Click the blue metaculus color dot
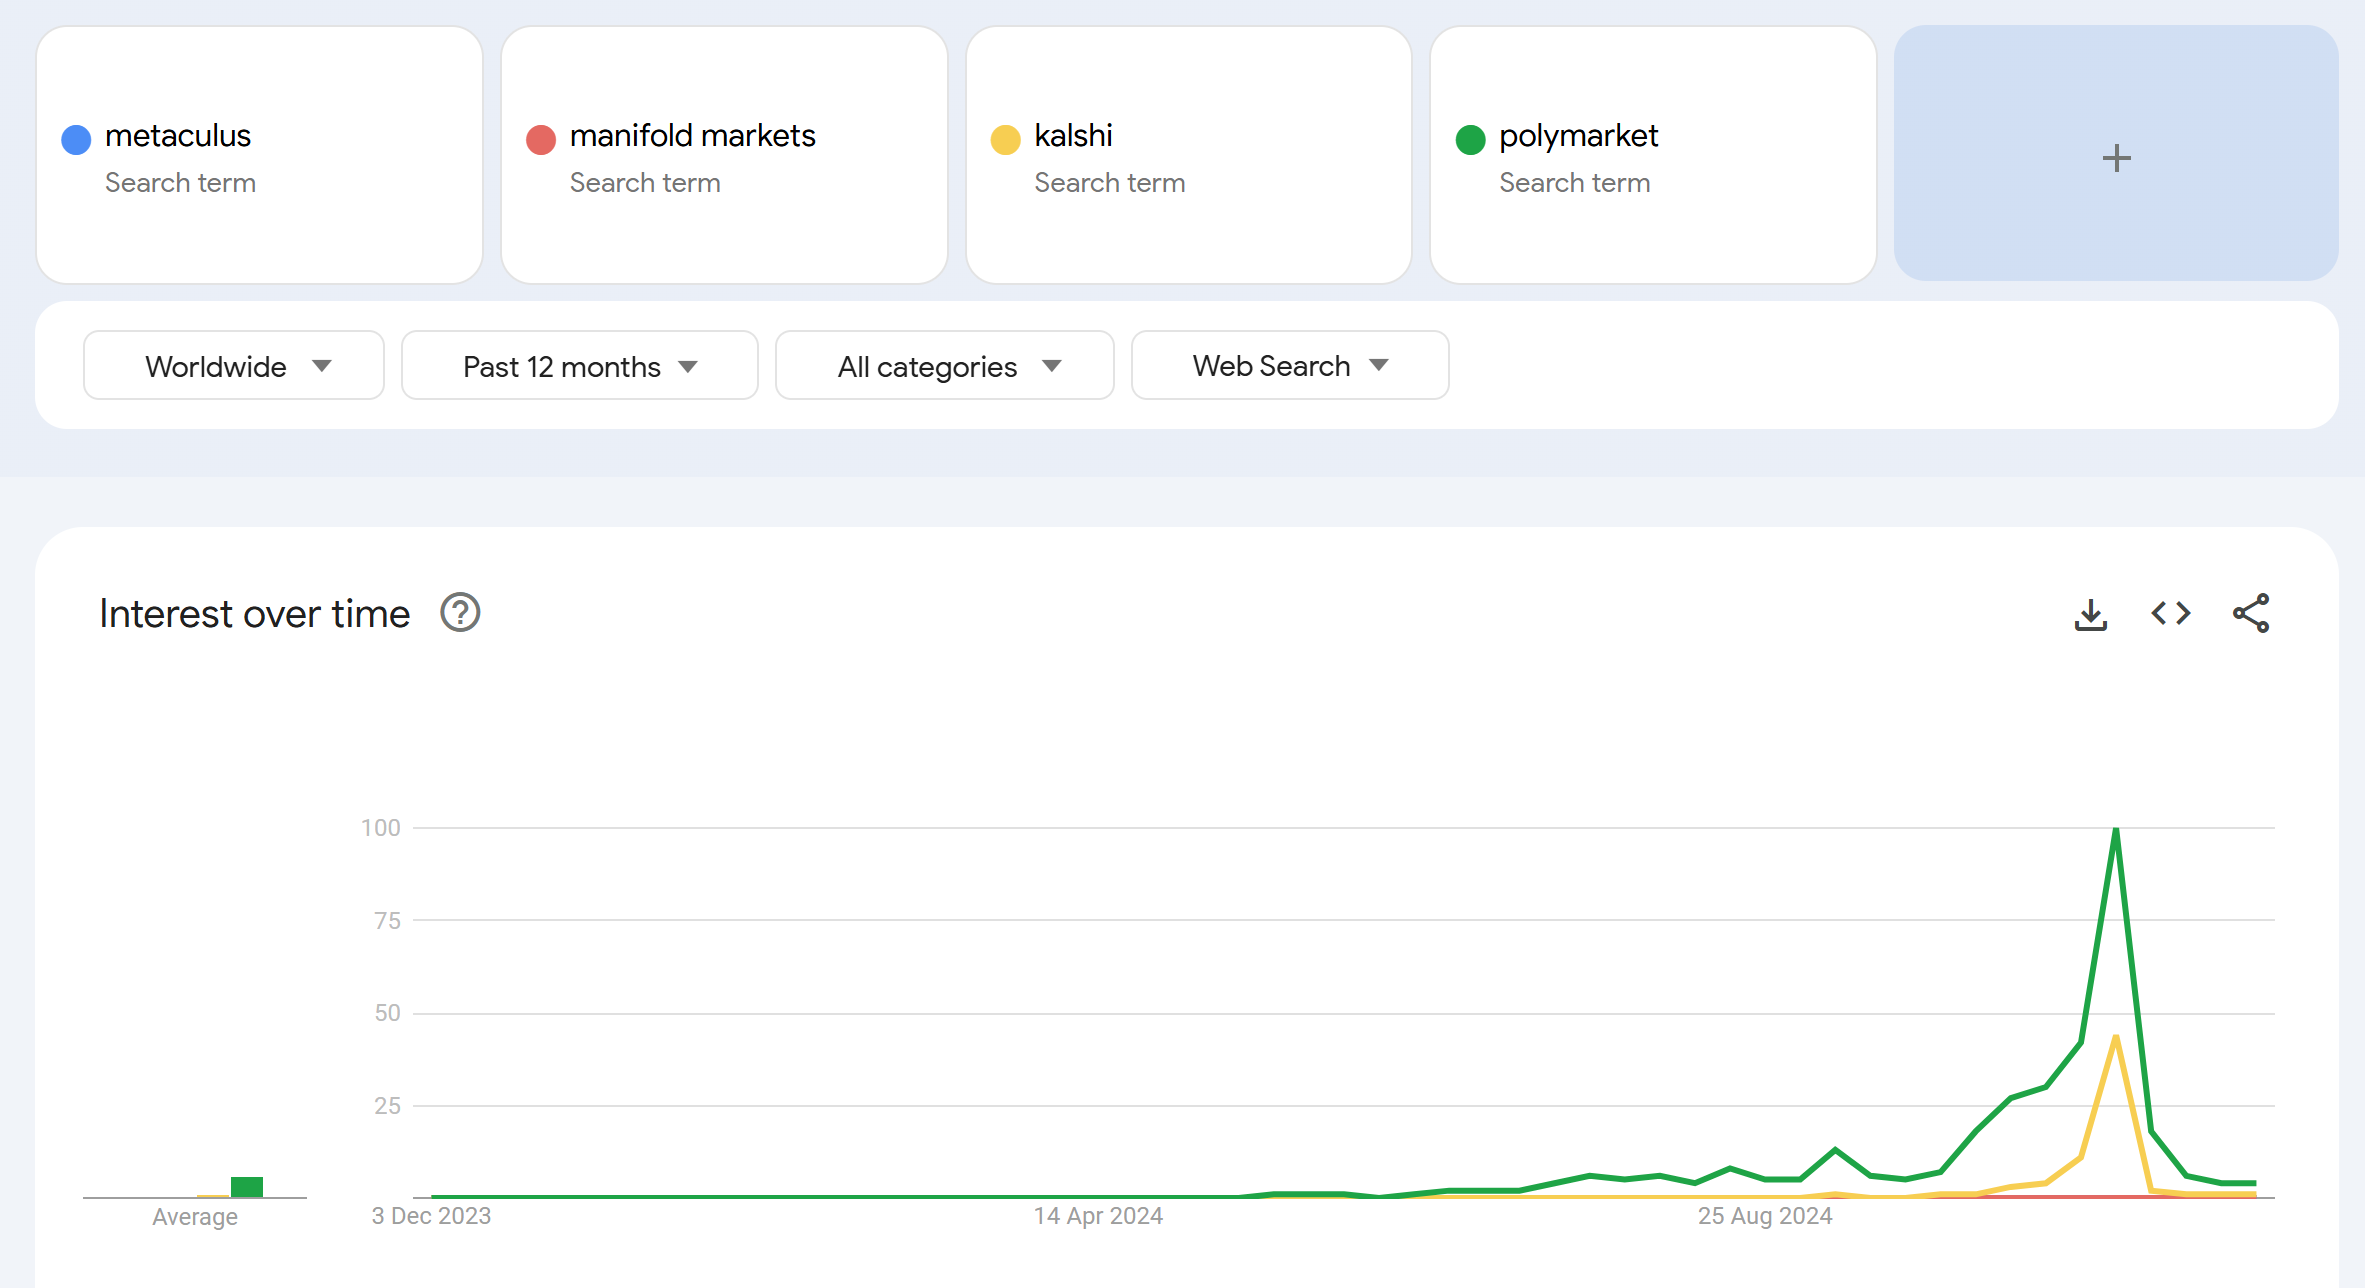The image size is (2365, 1288). (x=76, y=139)
